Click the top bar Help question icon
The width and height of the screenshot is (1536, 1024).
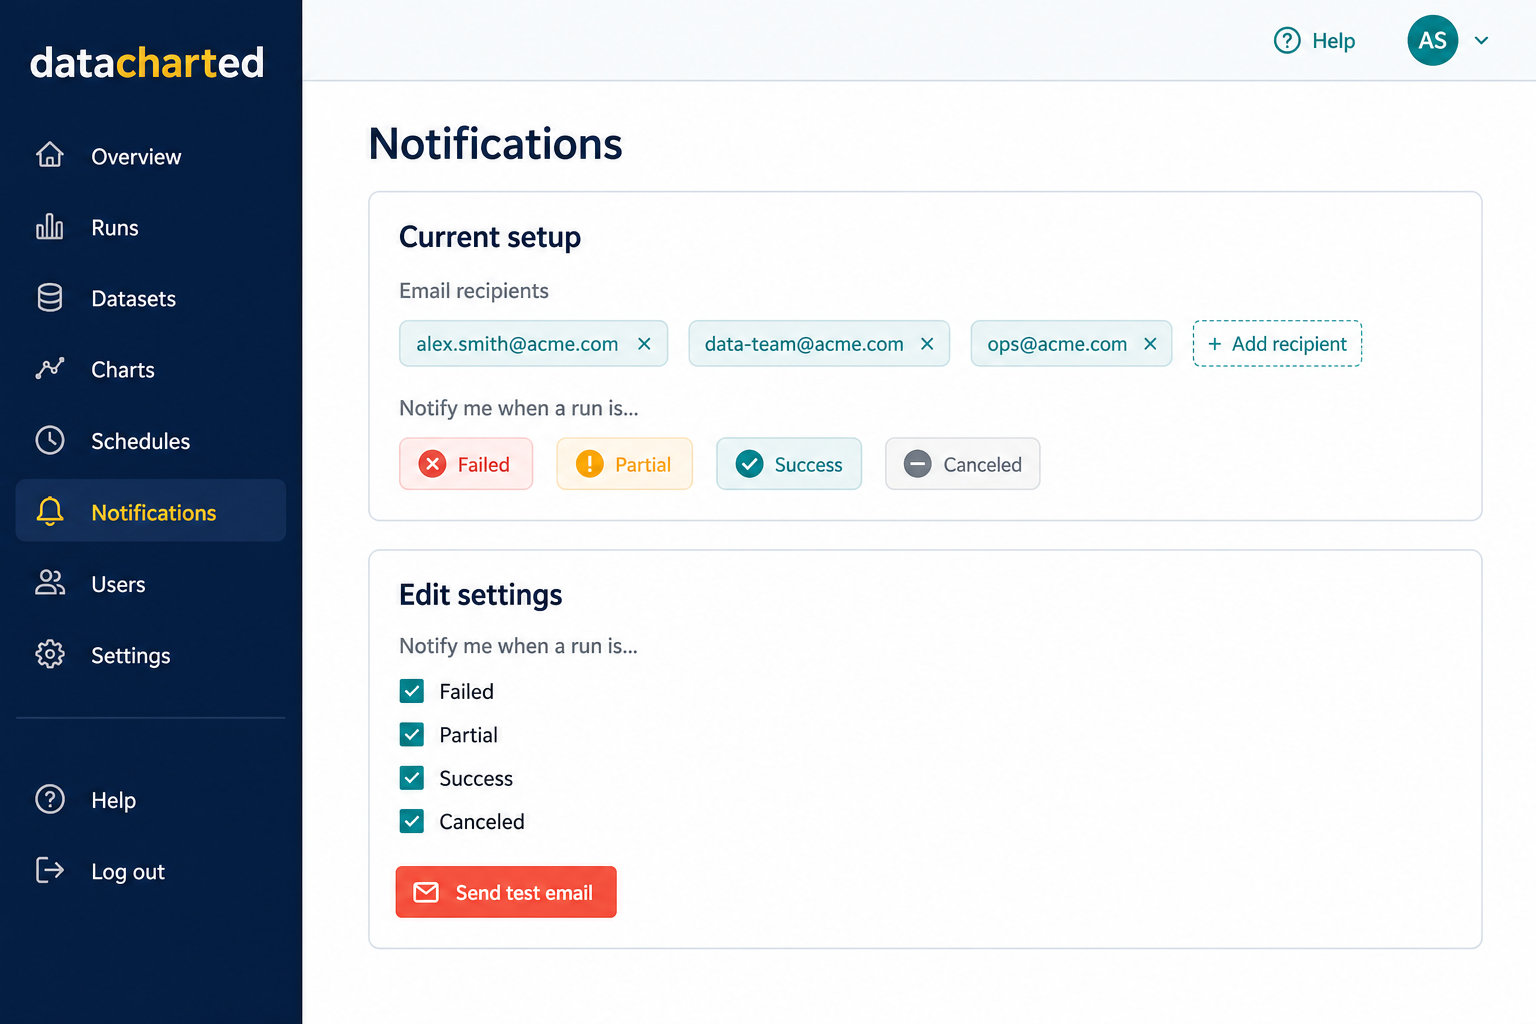pyautogui.click(x=1287, y=40)
